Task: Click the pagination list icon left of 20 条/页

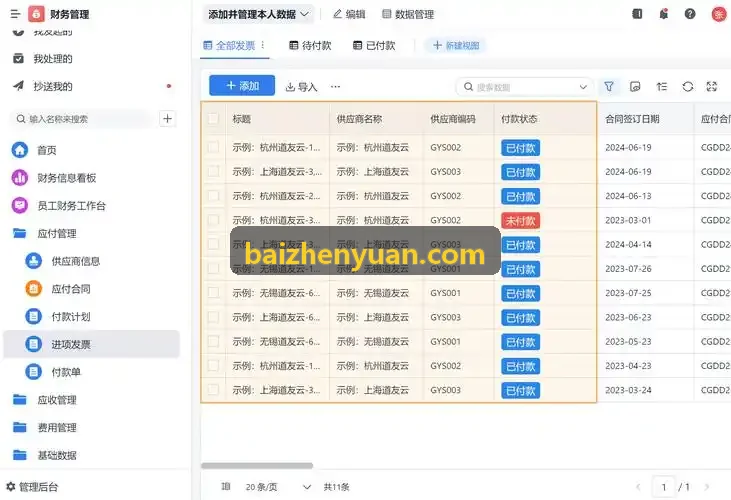Action: 226,486
